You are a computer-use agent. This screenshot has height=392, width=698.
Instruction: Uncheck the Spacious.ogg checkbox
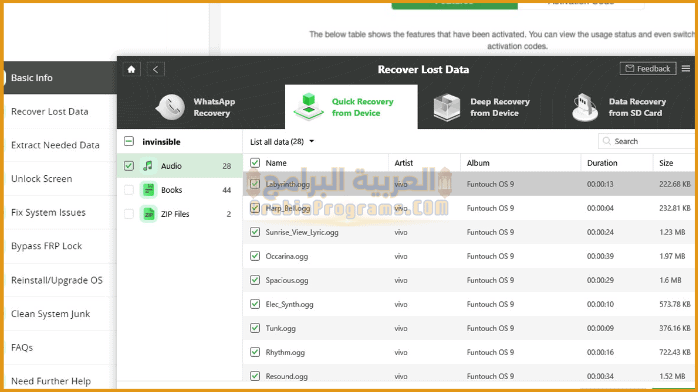[255, 280]
